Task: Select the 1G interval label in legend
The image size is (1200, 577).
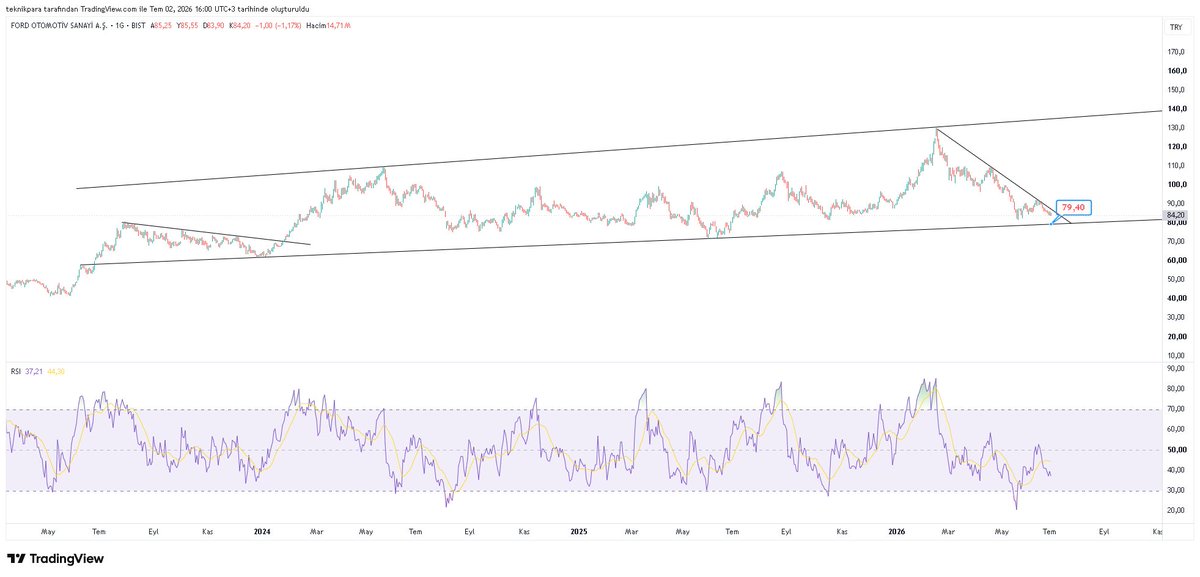Action: (120, 25)
